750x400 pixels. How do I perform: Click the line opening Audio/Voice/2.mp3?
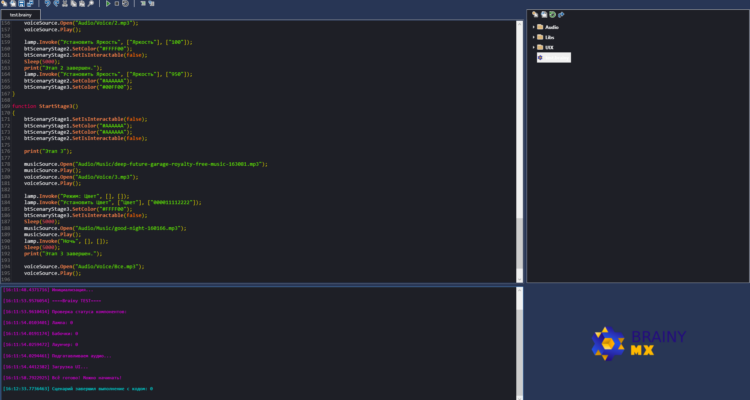(x=81, y=23)
